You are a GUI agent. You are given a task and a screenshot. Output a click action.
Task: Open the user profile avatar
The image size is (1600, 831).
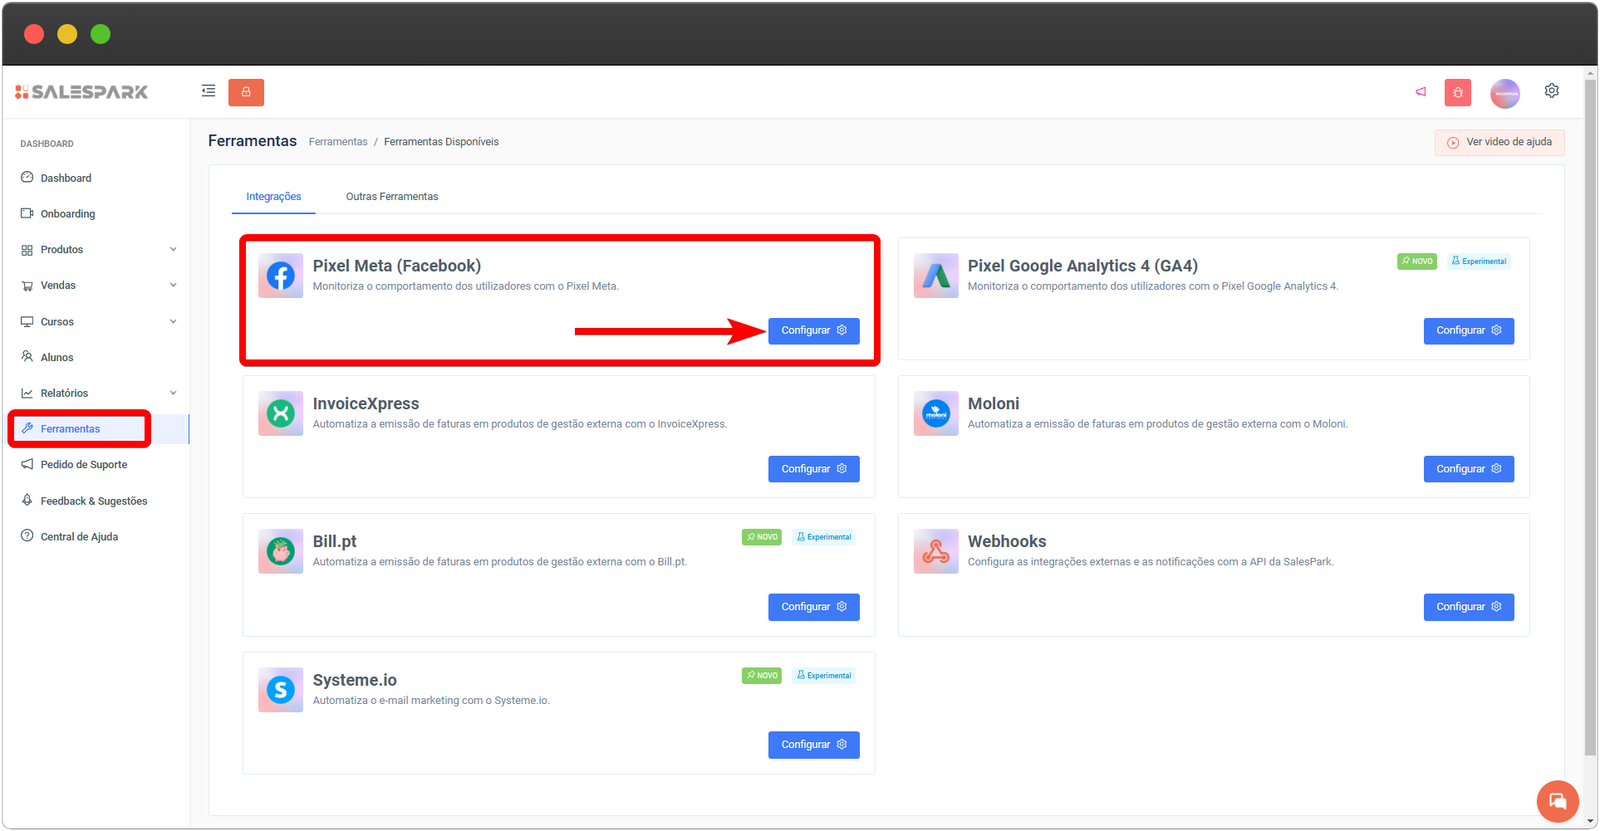pyautogui.click(x=1504, y=93)
